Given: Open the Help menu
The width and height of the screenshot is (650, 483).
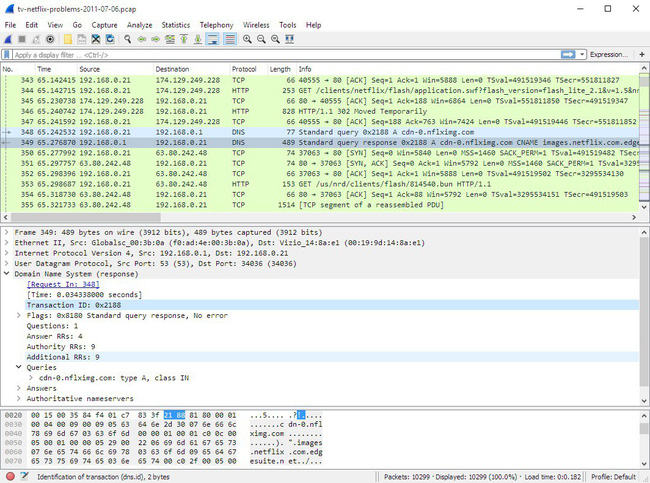Looking at the screenshot, I should [313, 25].
